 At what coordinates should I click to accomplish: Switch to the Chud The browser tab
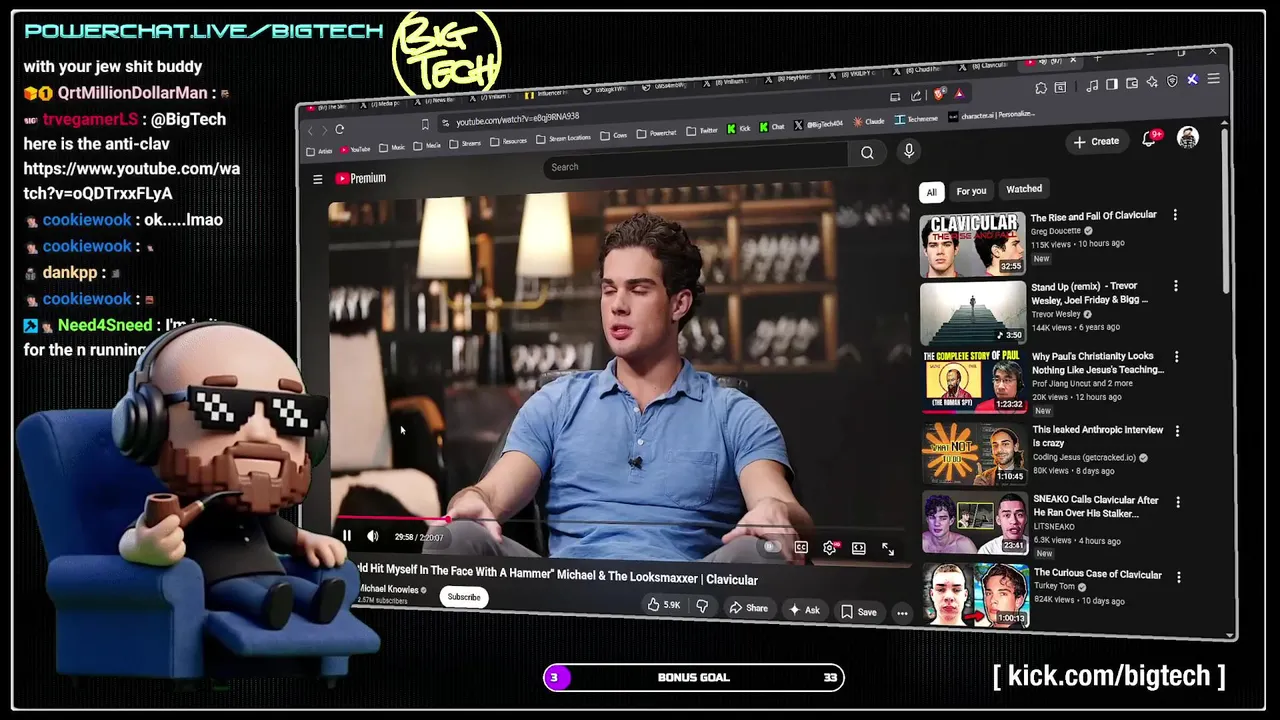click(x=924, y=70)
